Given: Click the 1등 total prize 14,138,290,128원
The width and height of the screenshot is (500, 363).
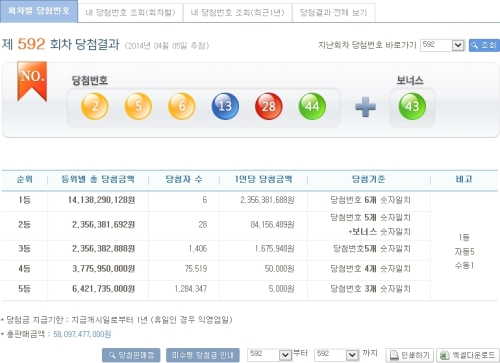Looking at the screenshot, I should coord(101,200).
